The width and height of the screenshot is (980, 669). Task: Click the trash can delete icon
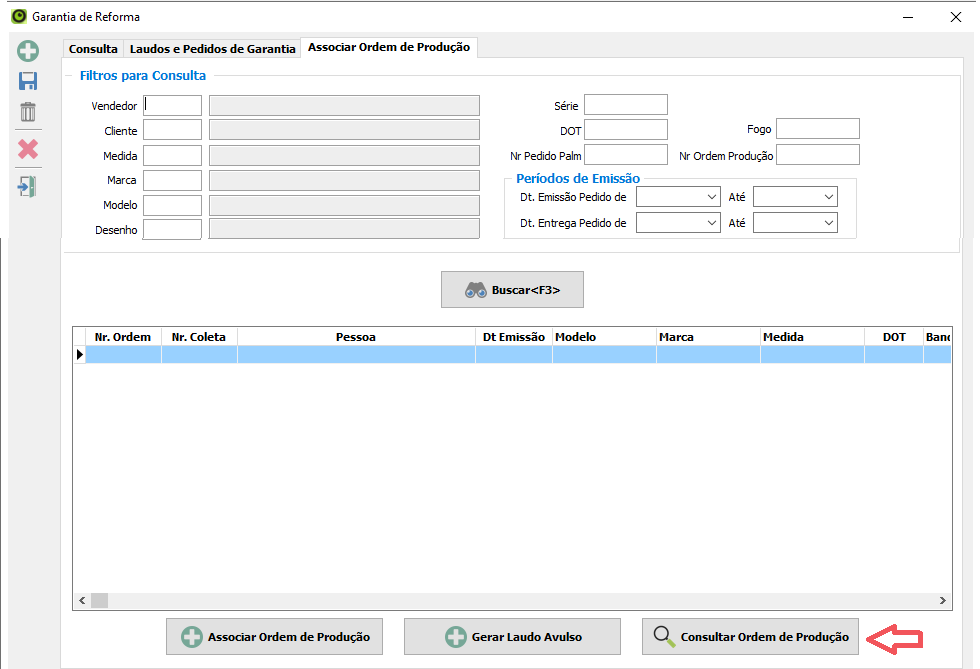pos(28,112)
